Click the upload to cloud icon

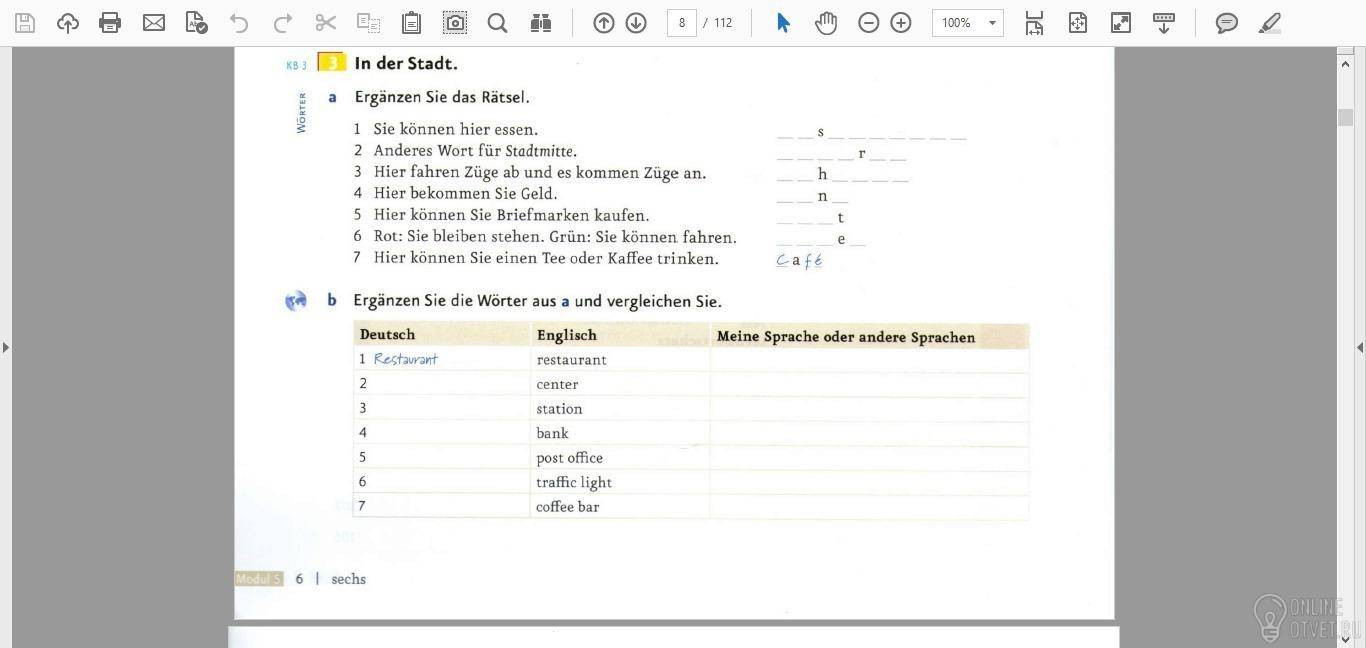pyautogui.click(x=67, y=22)
